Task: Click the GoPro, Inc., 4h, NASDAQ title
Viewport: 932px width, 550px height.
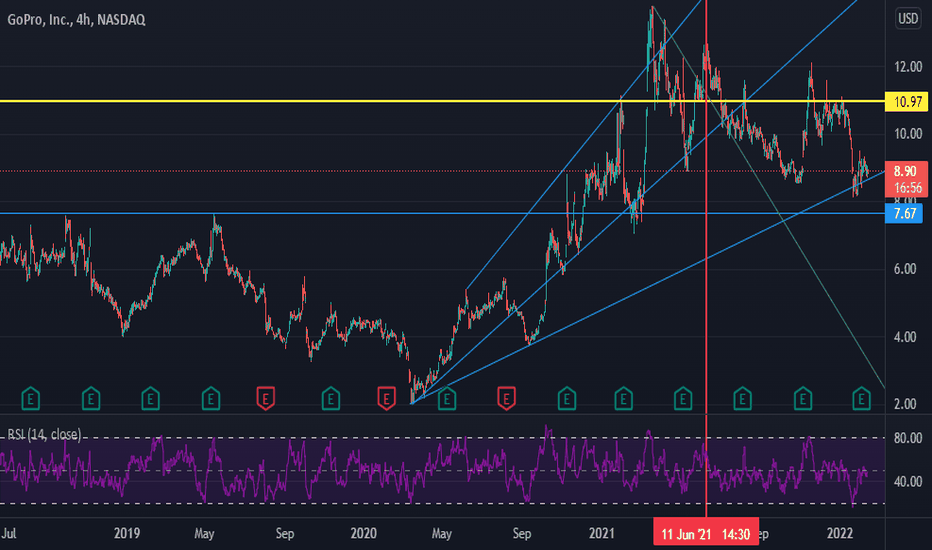Action: [x=76, y=20]
